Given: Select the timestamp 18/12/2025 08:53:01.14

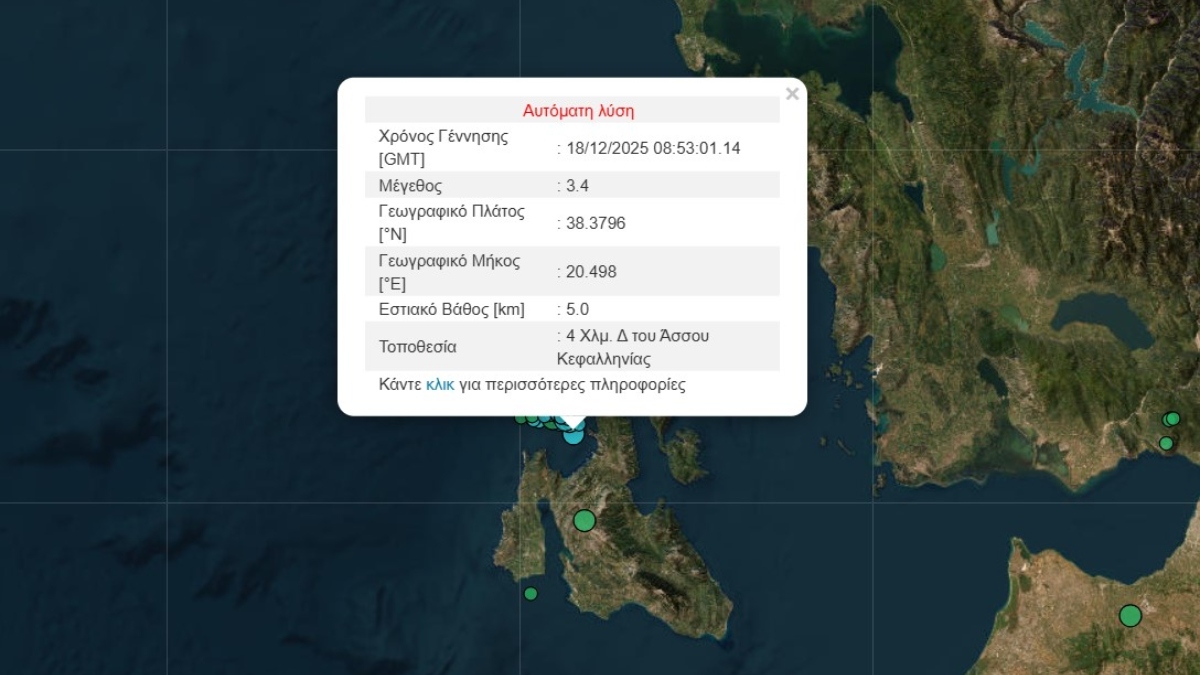Looking at the screenshot, I should [x=653, y=148].
